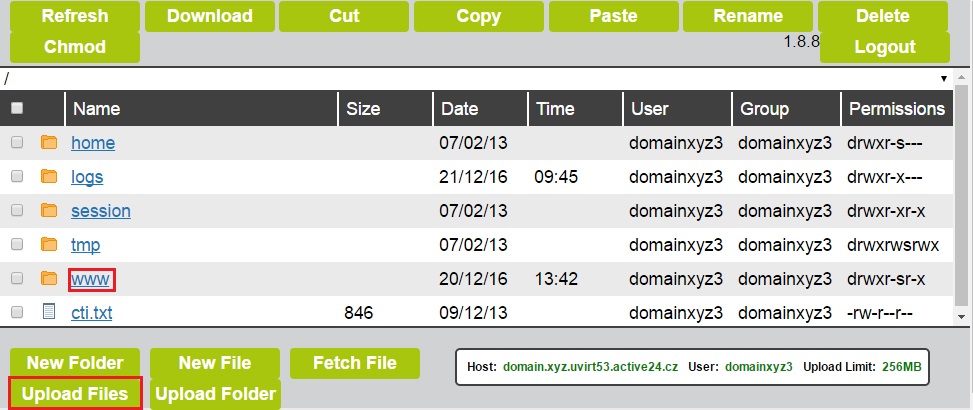The width and height of the screenshot is (973, 410).
Task: Click the scrollbar down arrow
Action: point(962,316)
